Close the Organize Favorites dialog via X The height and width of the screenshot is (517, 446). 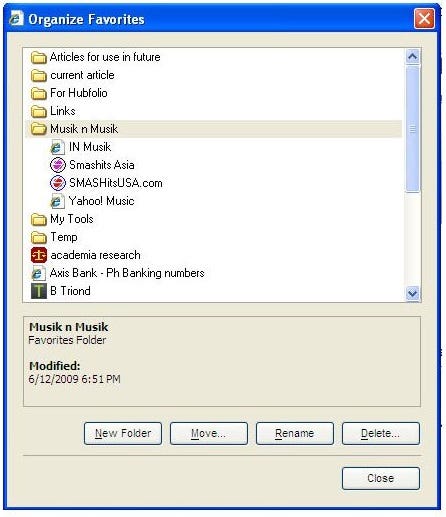(424, 18)
